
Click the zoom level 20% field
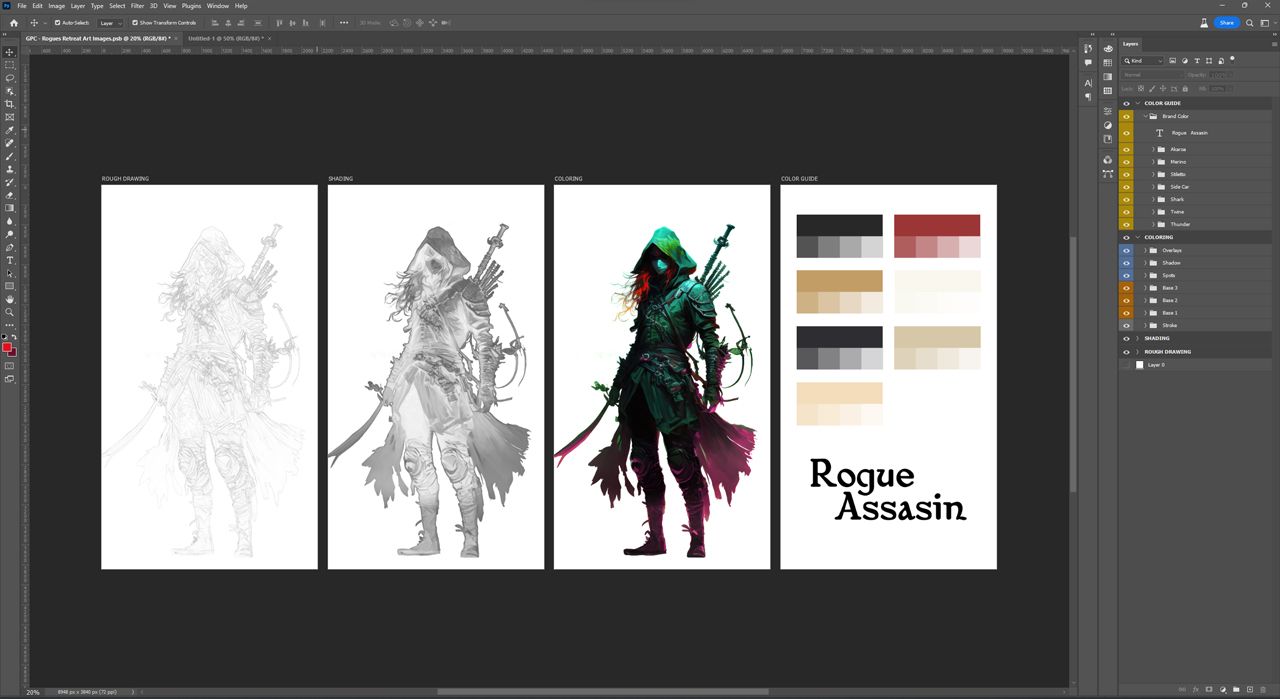pos(33,692)
